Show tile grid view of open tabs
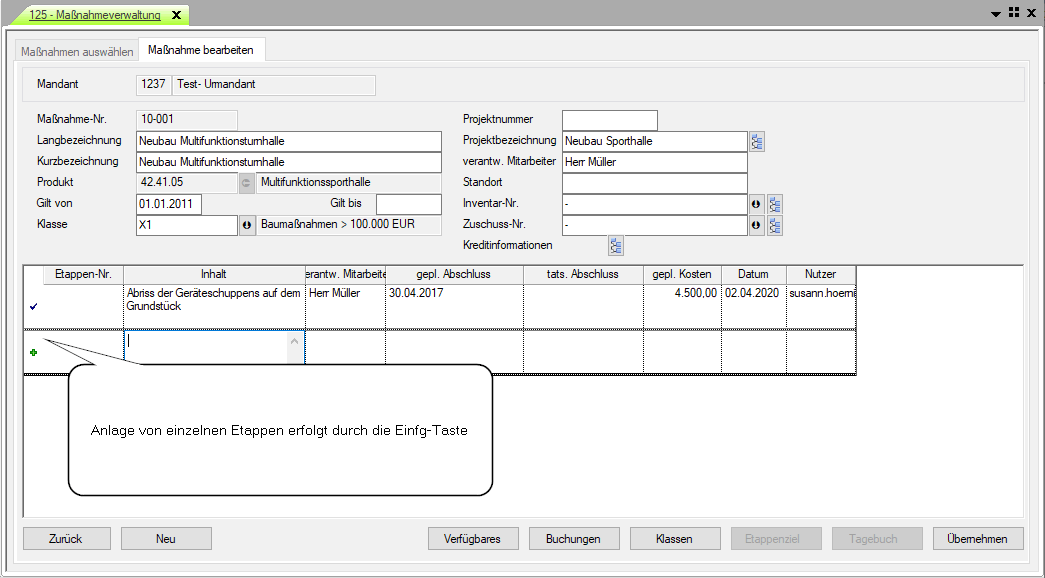This screenshot has height=578, width=1045. coord(1013,13)
